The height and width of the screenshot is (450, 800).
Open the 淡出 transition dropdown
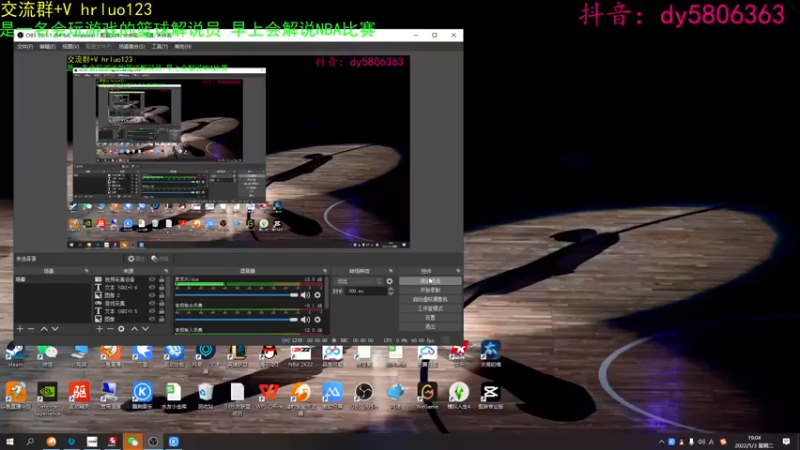[x=358, y=281]
